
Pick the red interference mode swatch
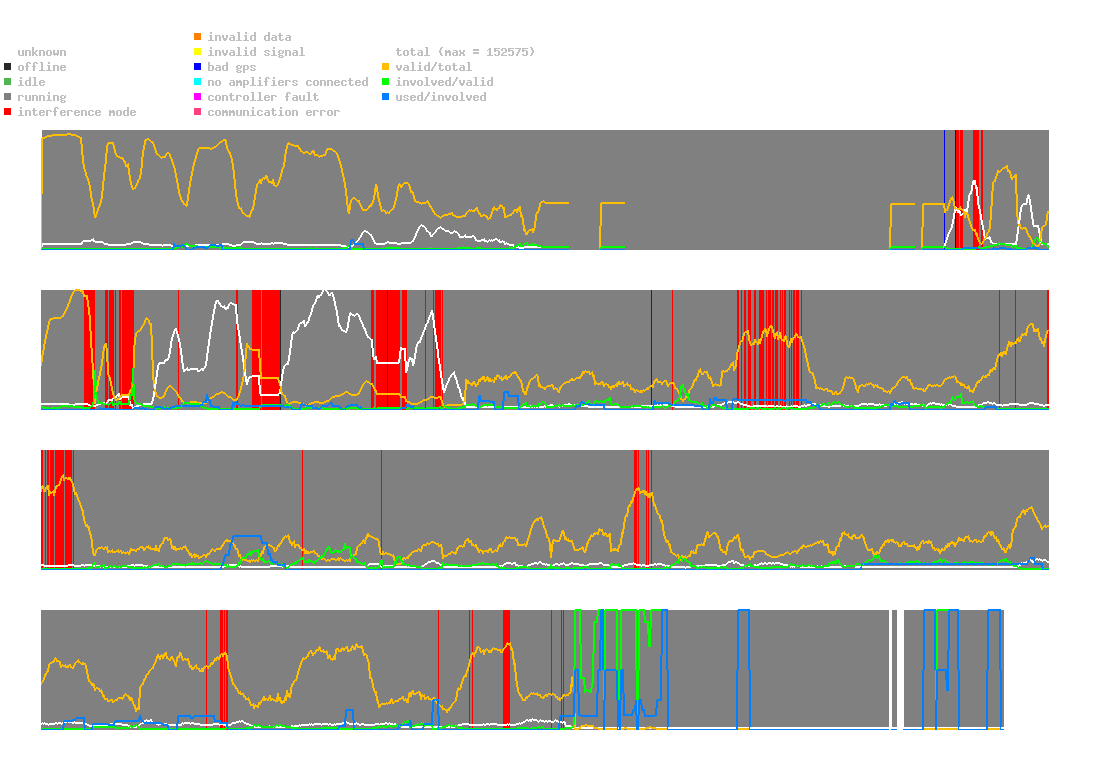pos(8,112)
